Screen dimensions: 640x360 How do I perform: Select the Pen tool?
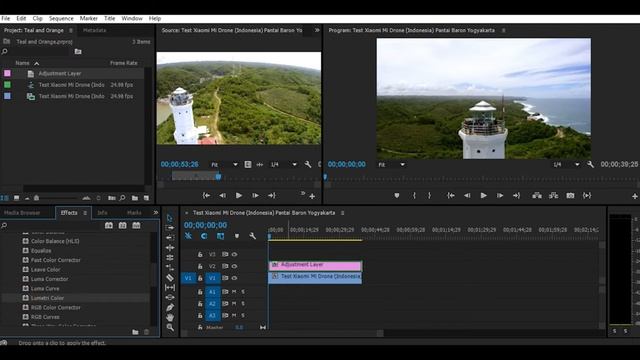(x=170, y=307)
